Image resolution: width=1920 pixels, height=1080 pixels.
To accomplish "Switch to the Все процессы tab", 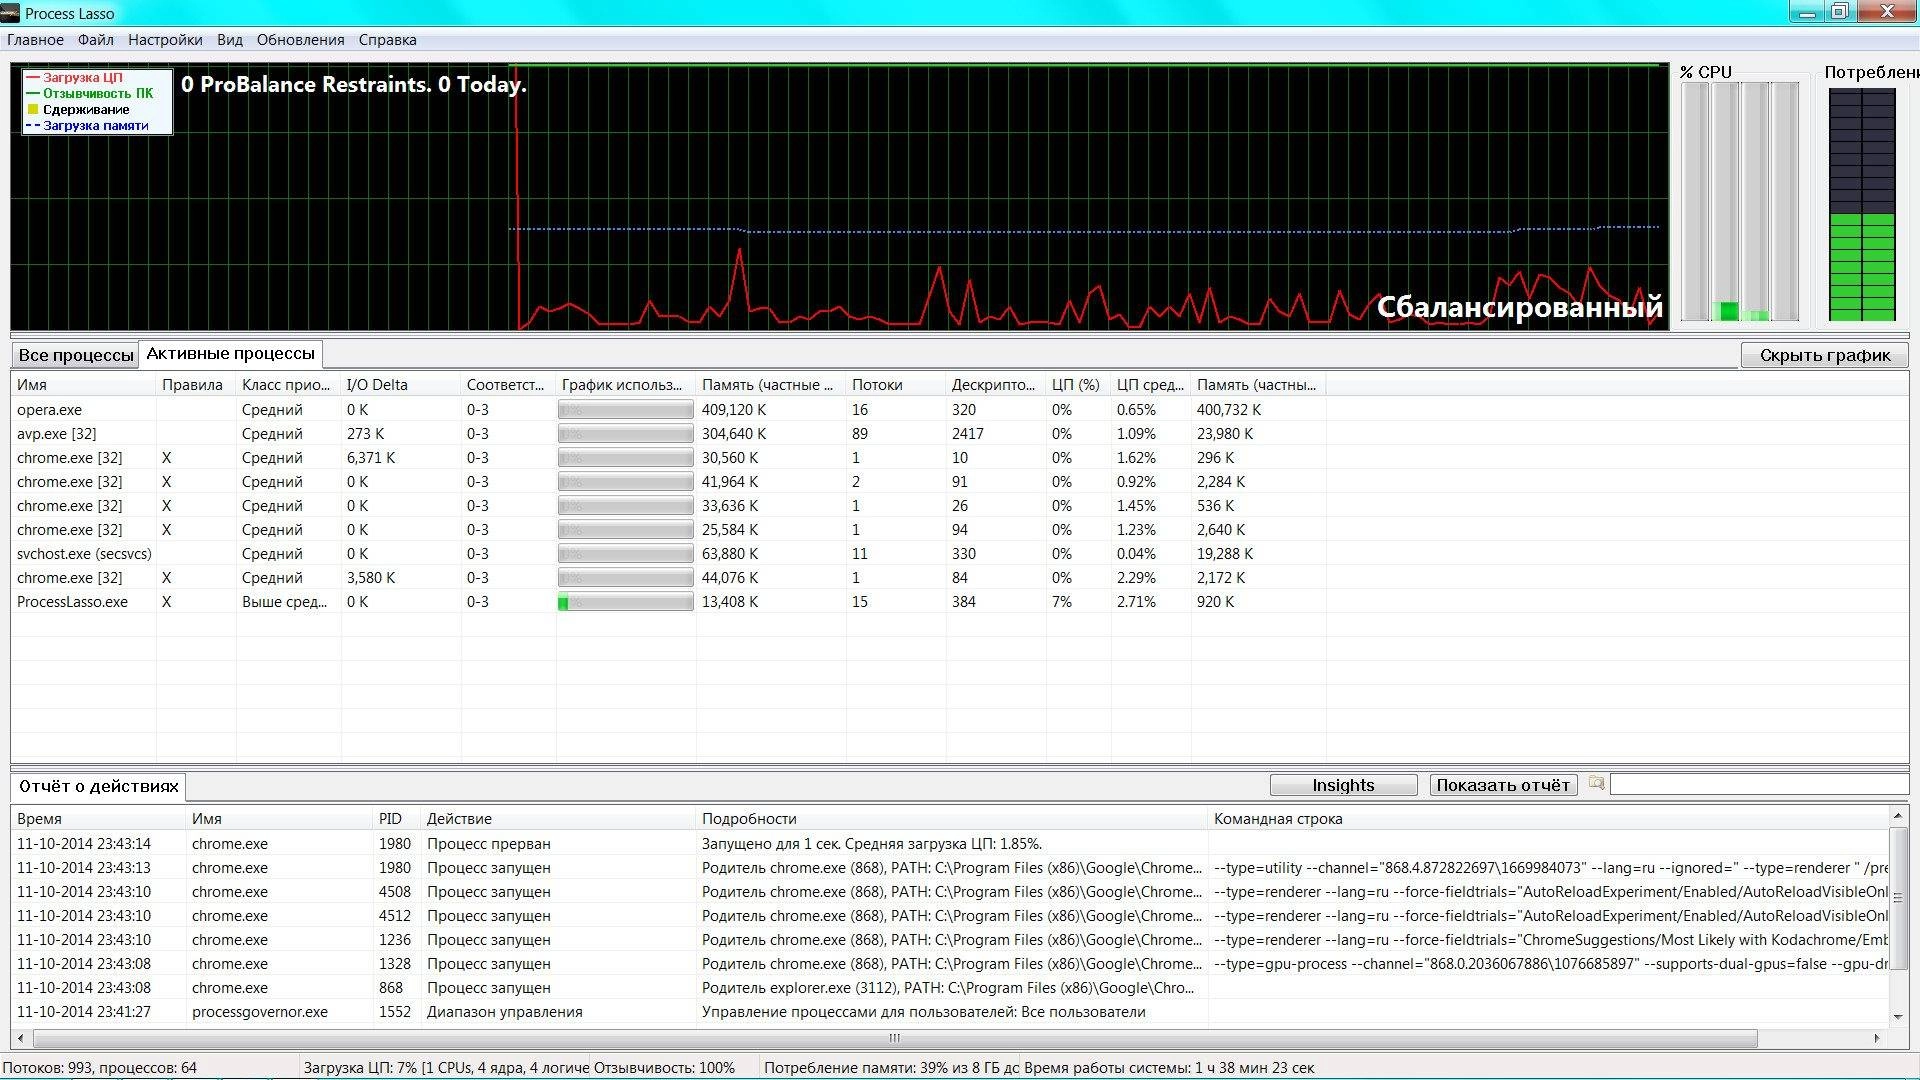I will click(x=75, y=355).
